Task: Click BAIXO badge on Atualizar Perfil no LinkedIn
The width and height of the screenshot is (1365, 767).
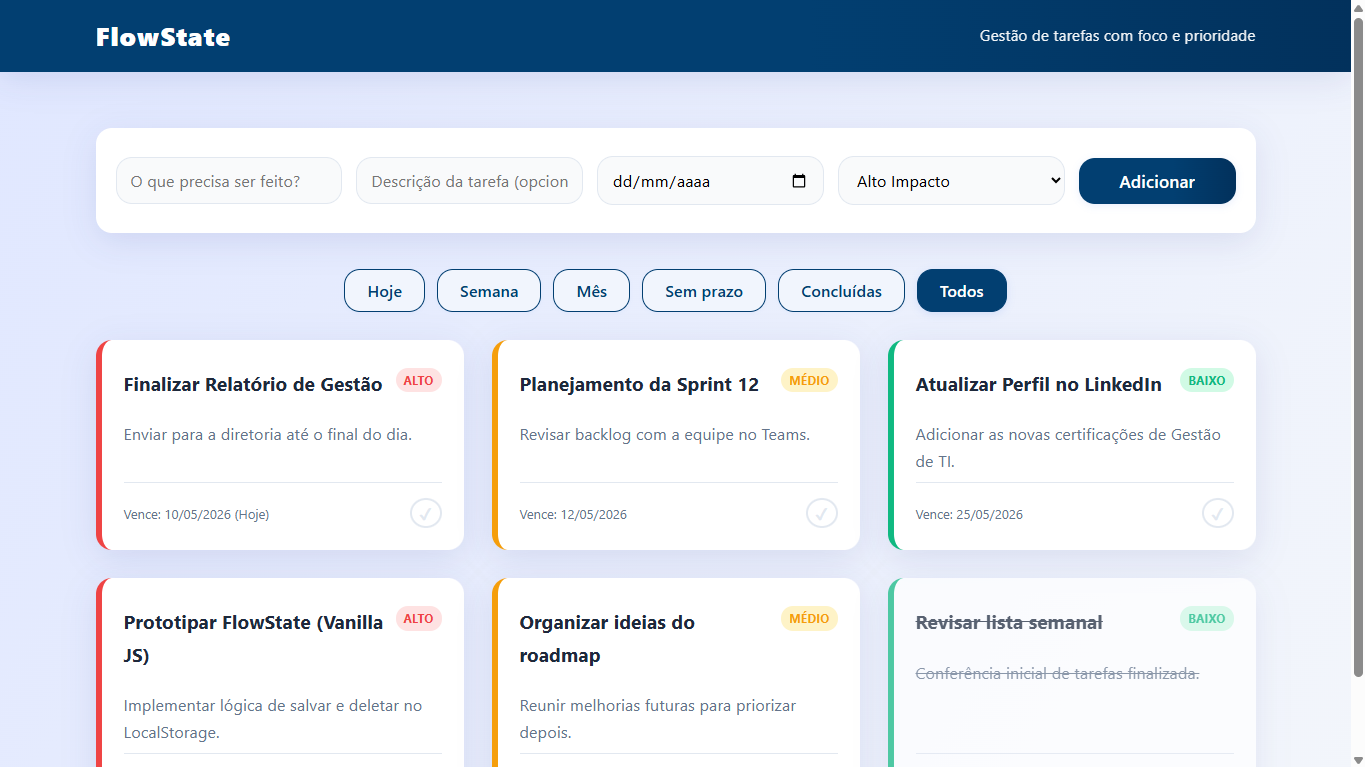Action: tap(1207, 380)
